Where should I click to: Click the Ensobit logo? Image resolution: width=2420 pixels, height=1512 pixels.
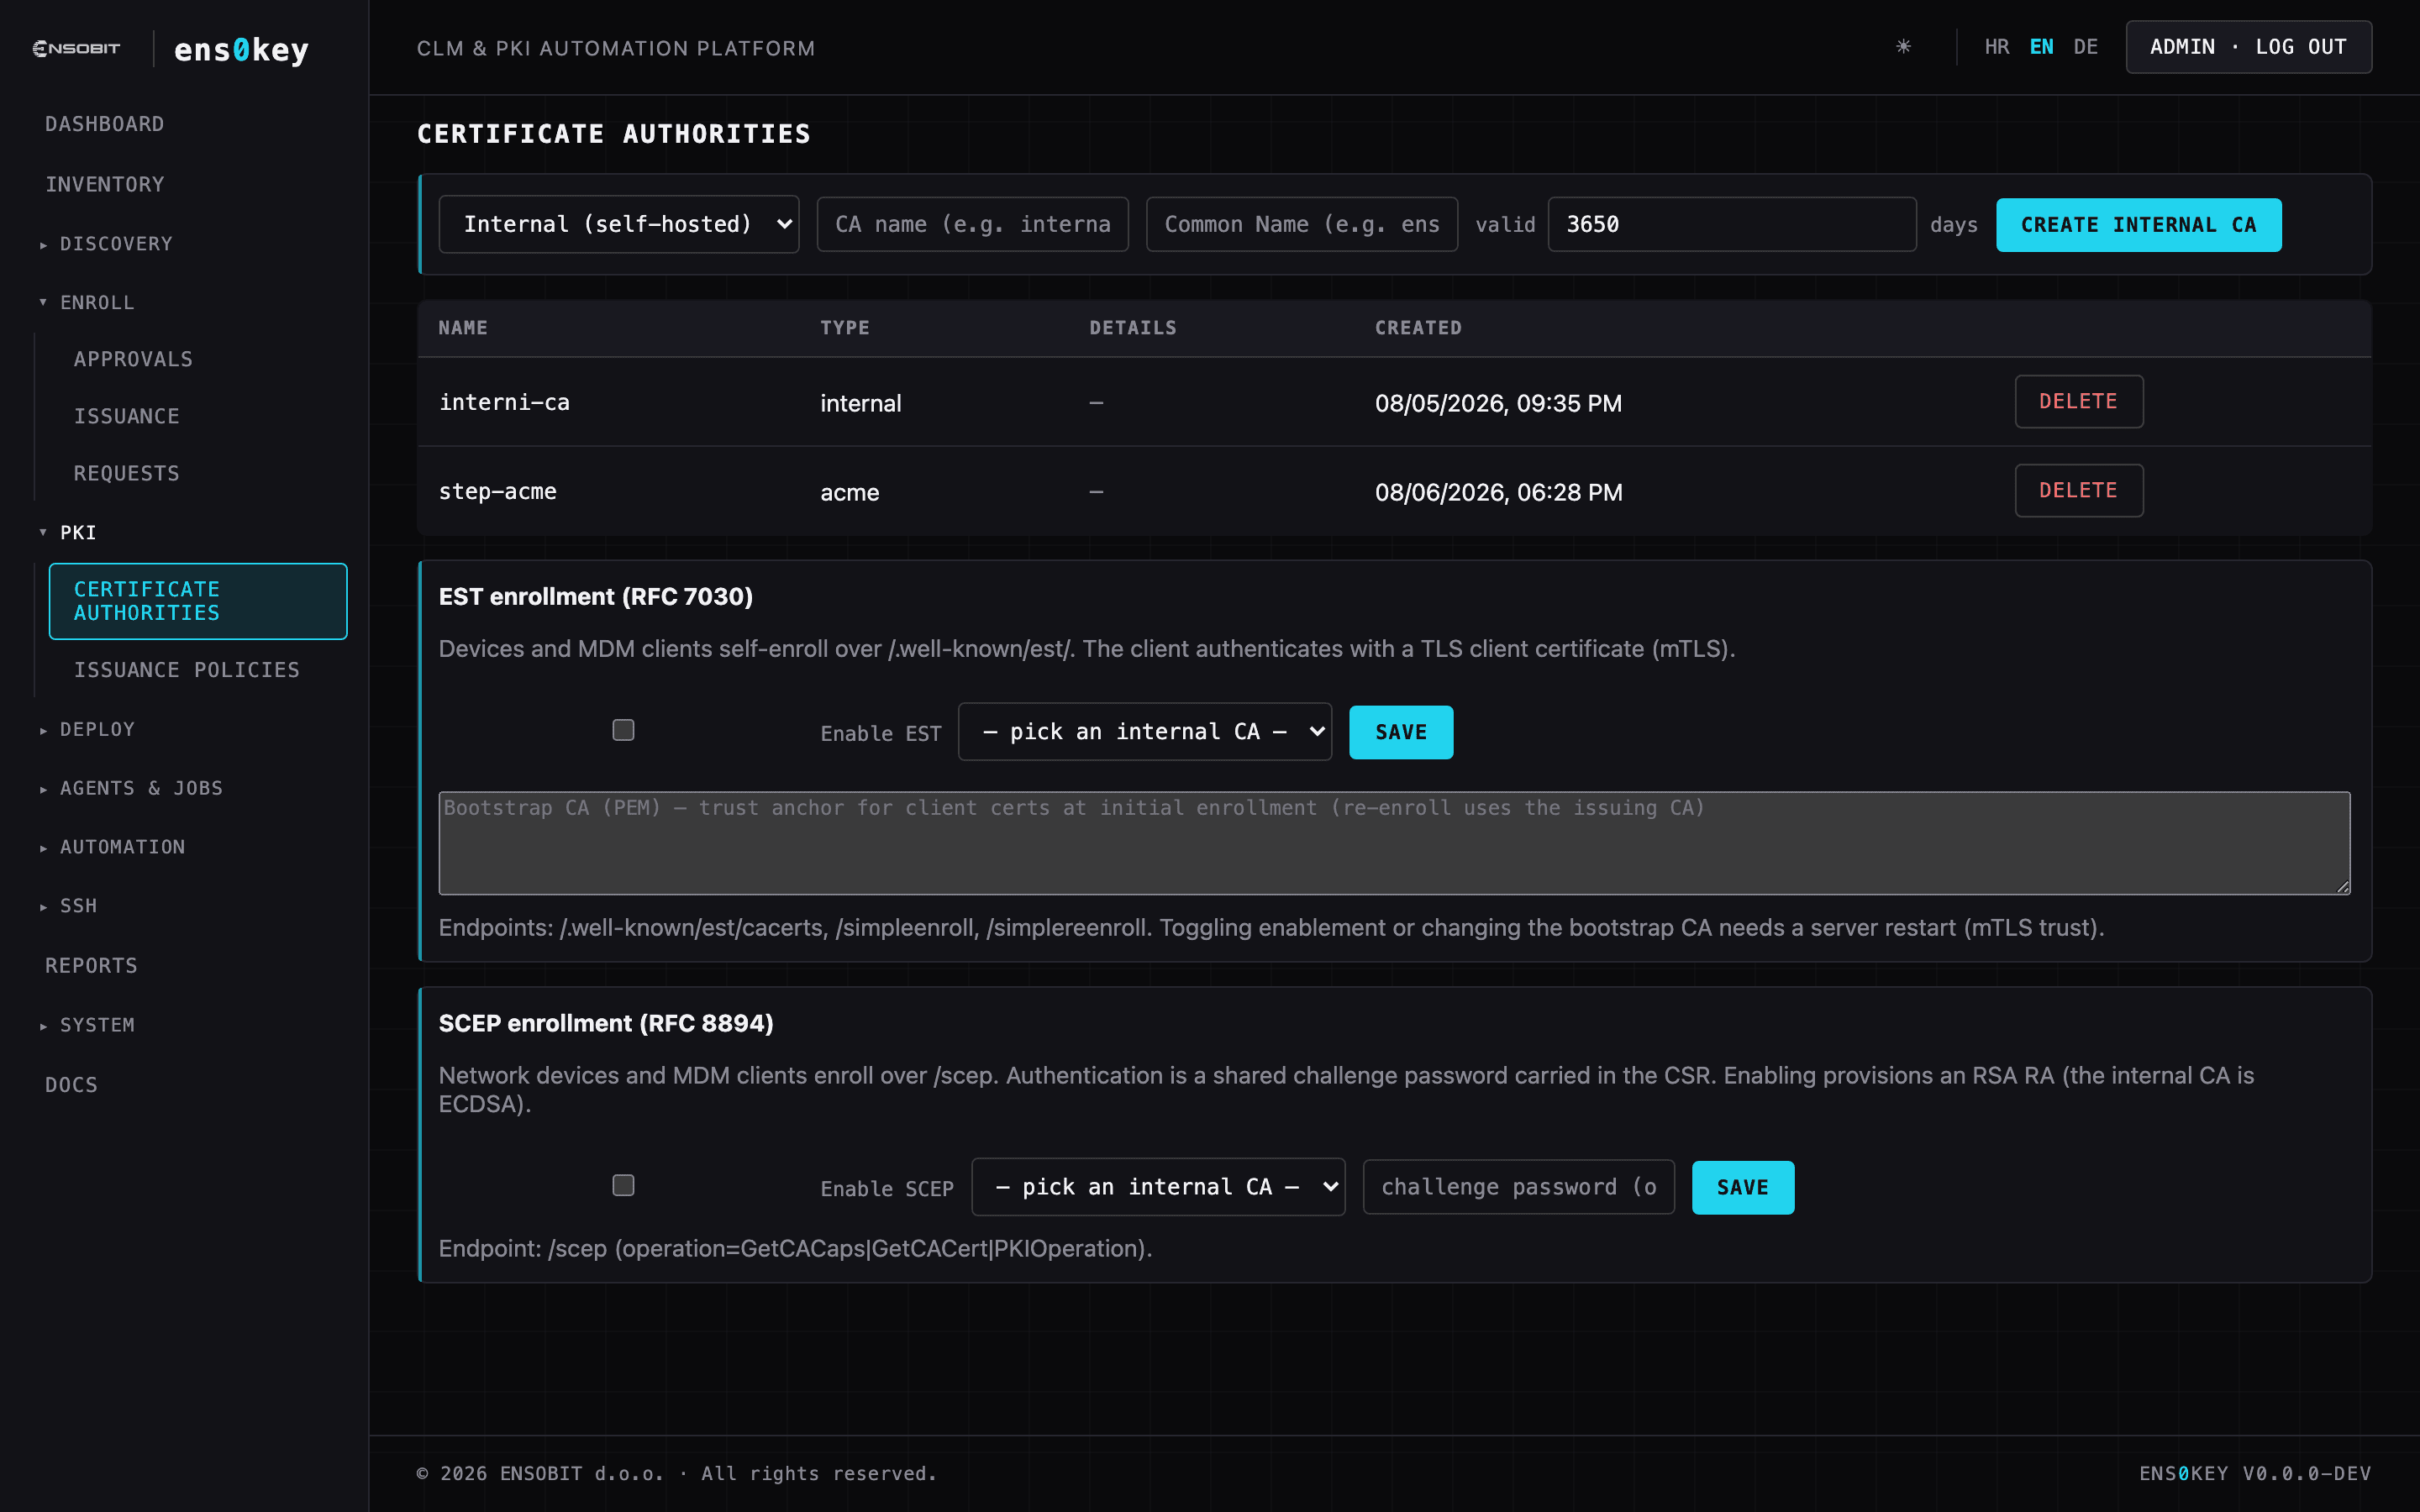coord(77,48)
